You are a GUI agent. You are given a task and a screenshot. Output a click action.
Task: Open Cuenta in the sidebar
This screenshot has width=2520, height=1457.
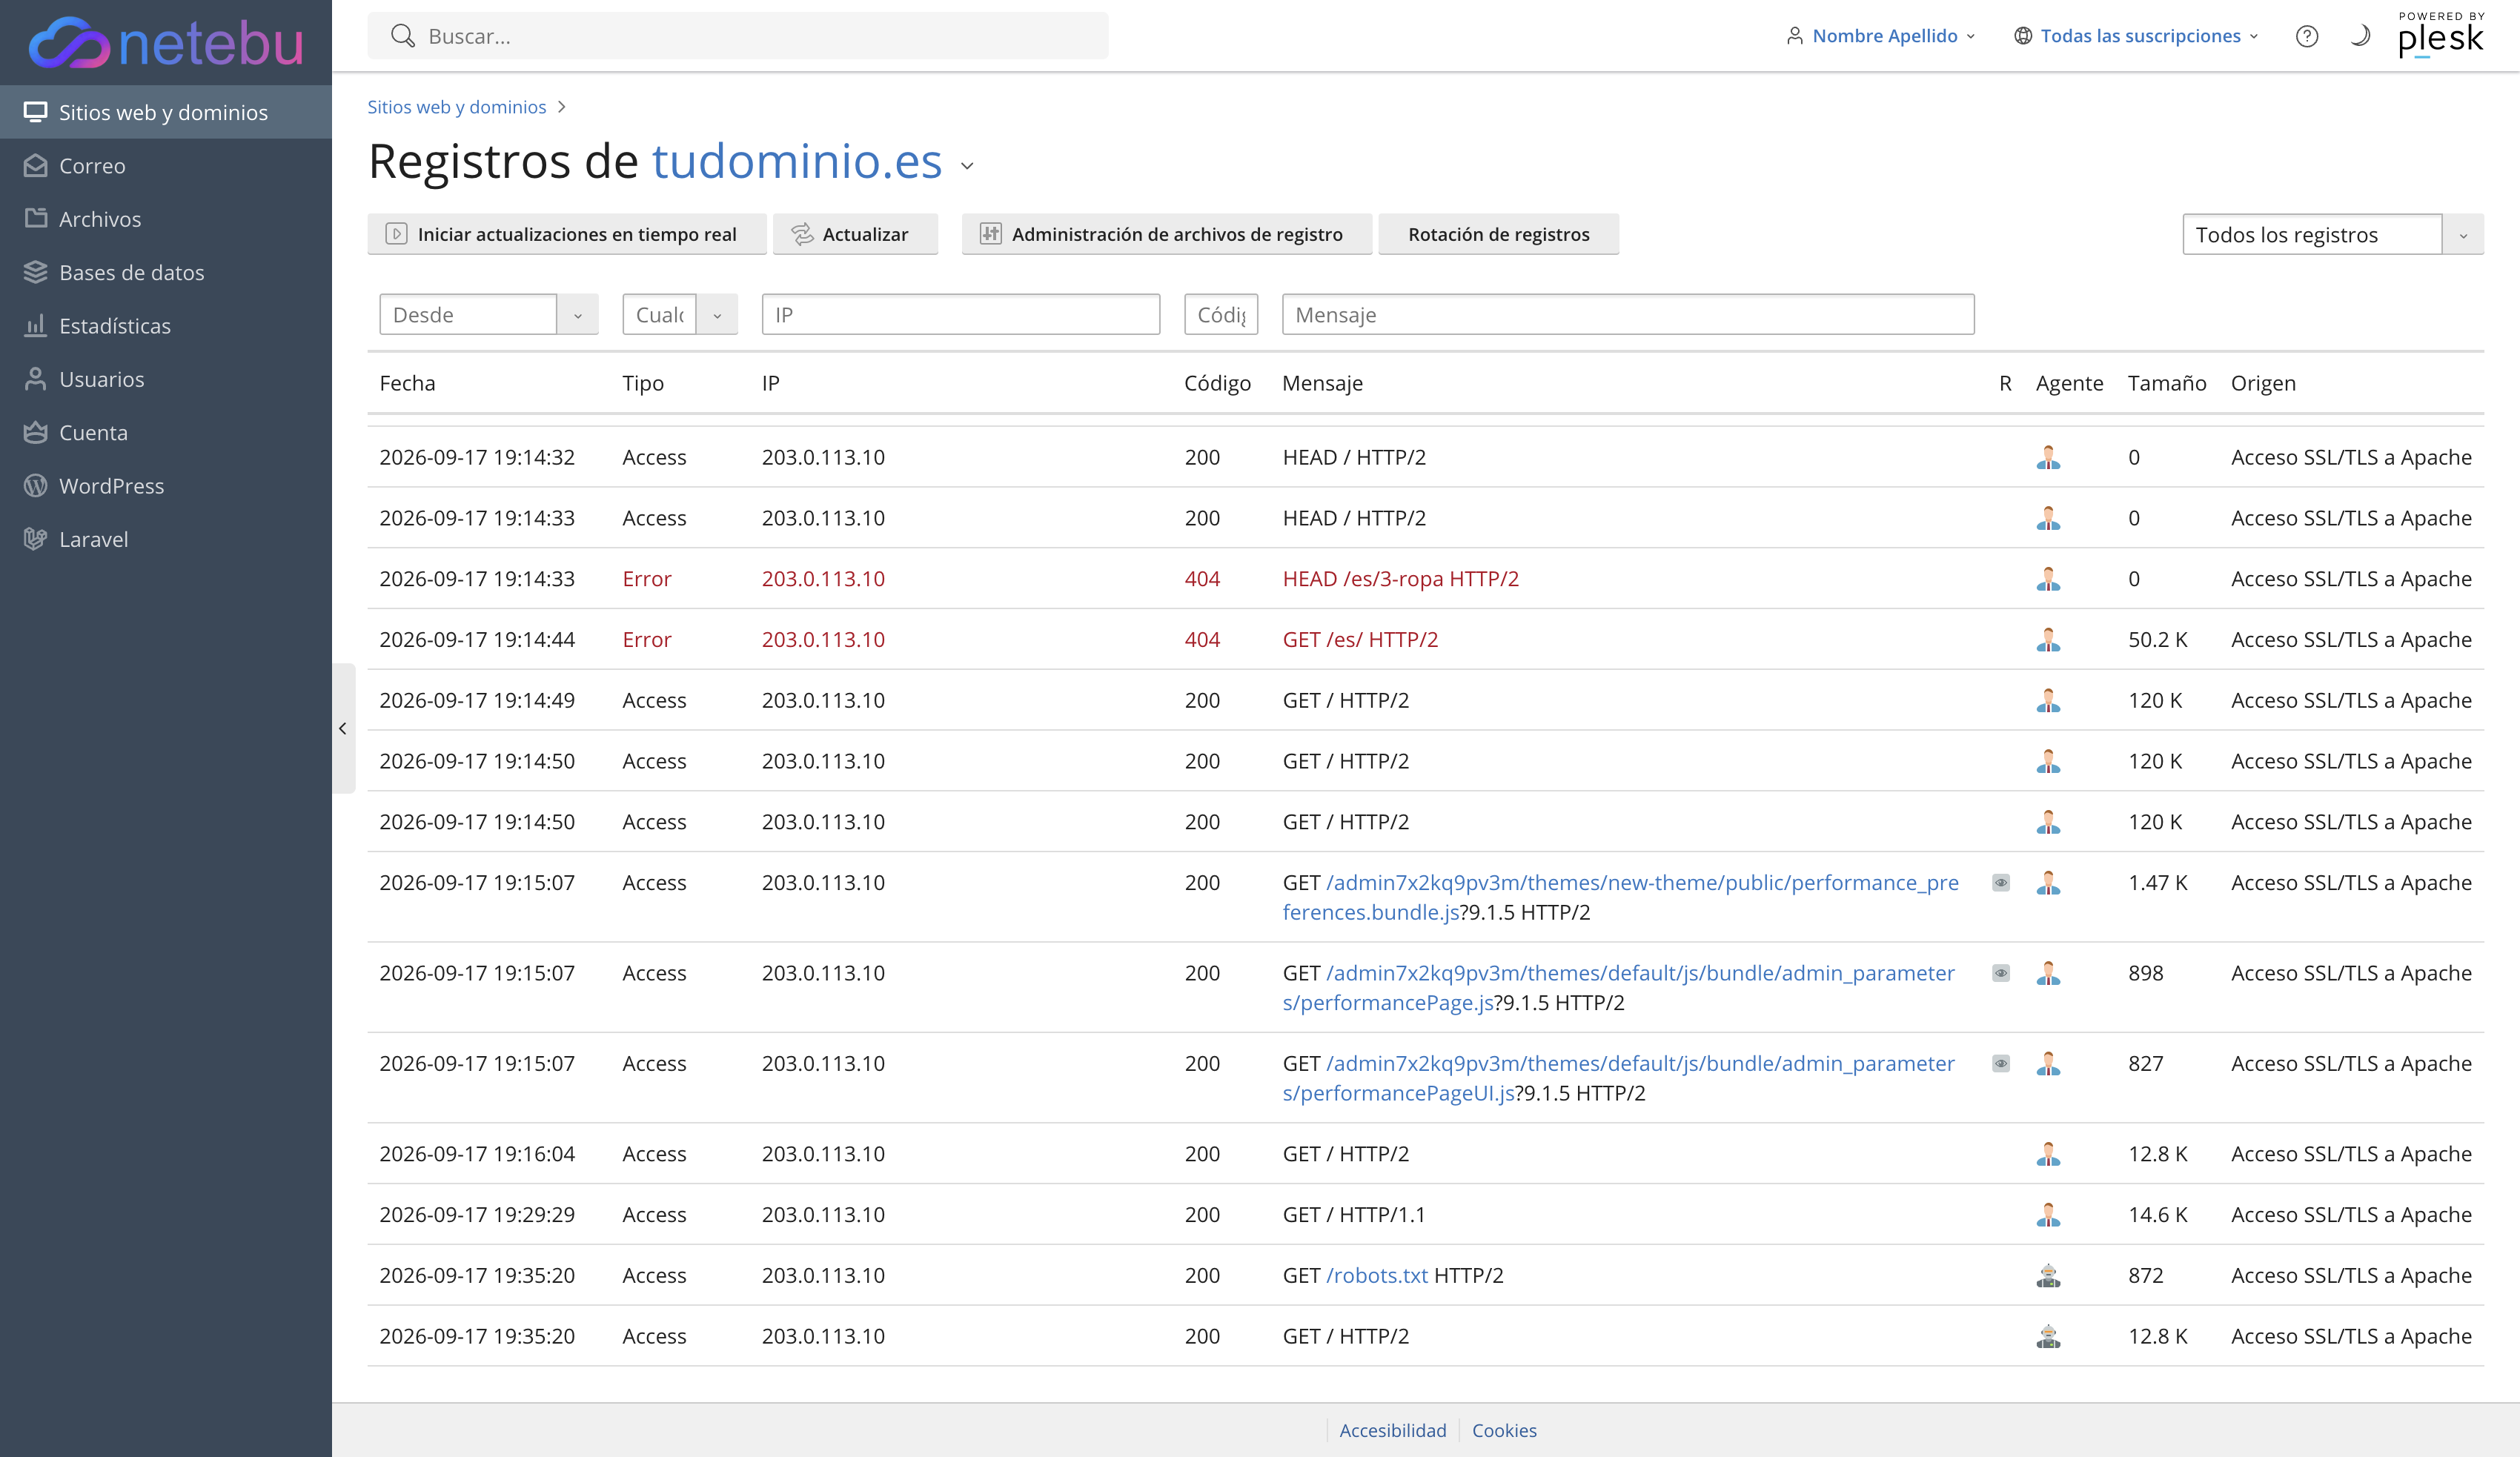pos(166,432)
